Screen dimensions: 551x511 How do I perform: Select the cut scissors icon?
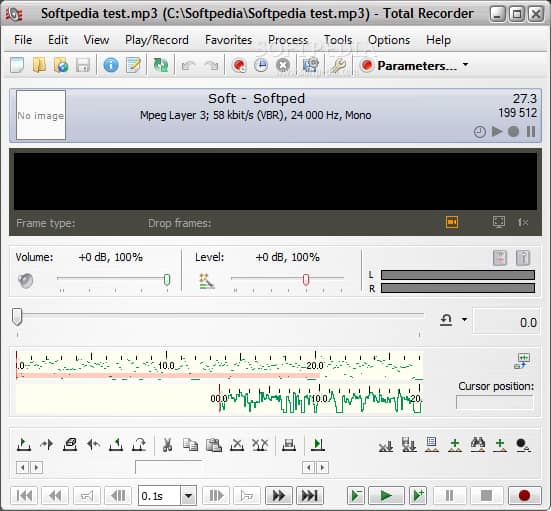(x=167, y=445)
